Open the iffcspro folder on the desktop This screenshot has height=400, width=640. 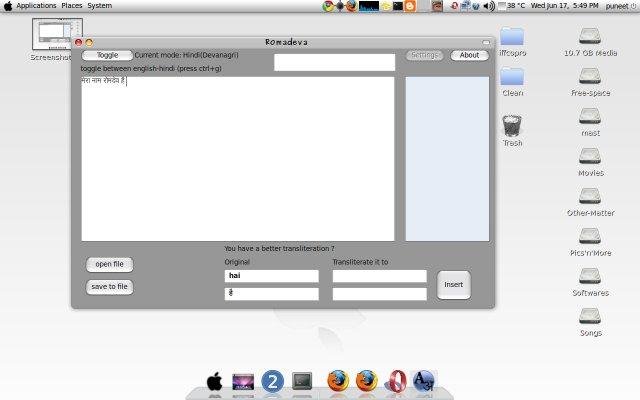[x=512, y=41]
